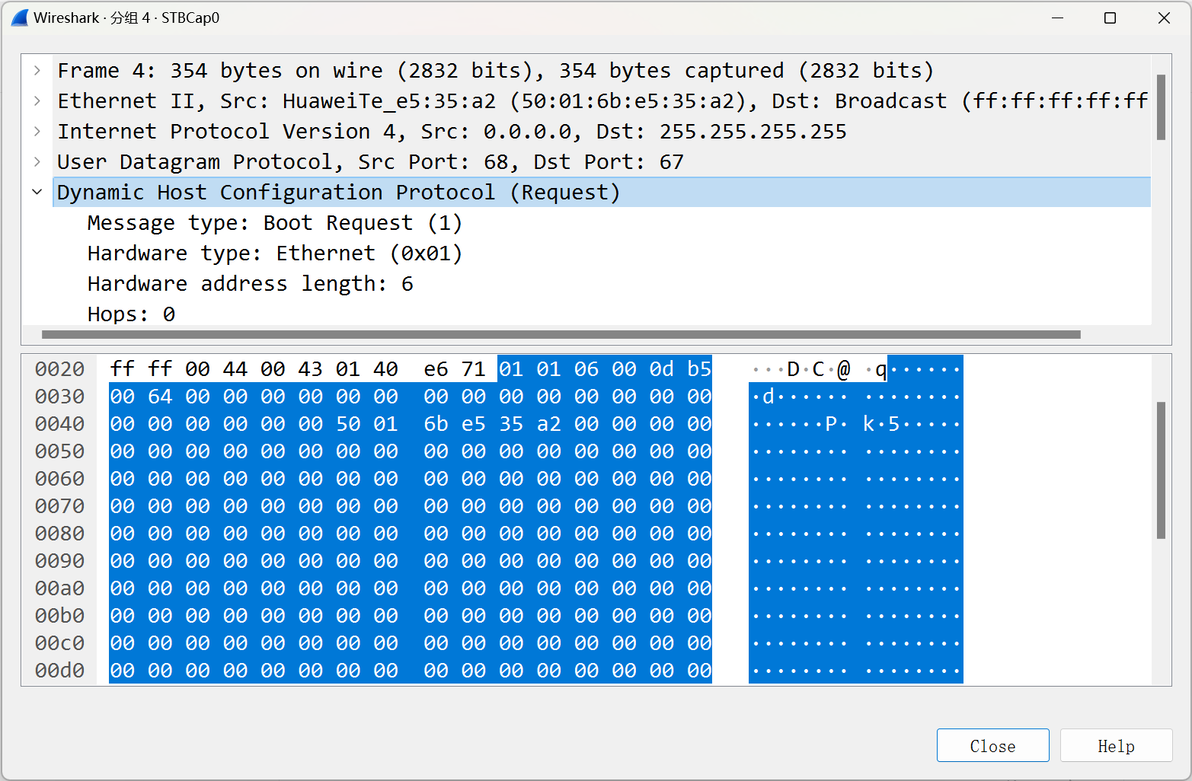1192x781 pixels.
Task: Click the Wireshark shark fin icon
Action: coord(20,17)
